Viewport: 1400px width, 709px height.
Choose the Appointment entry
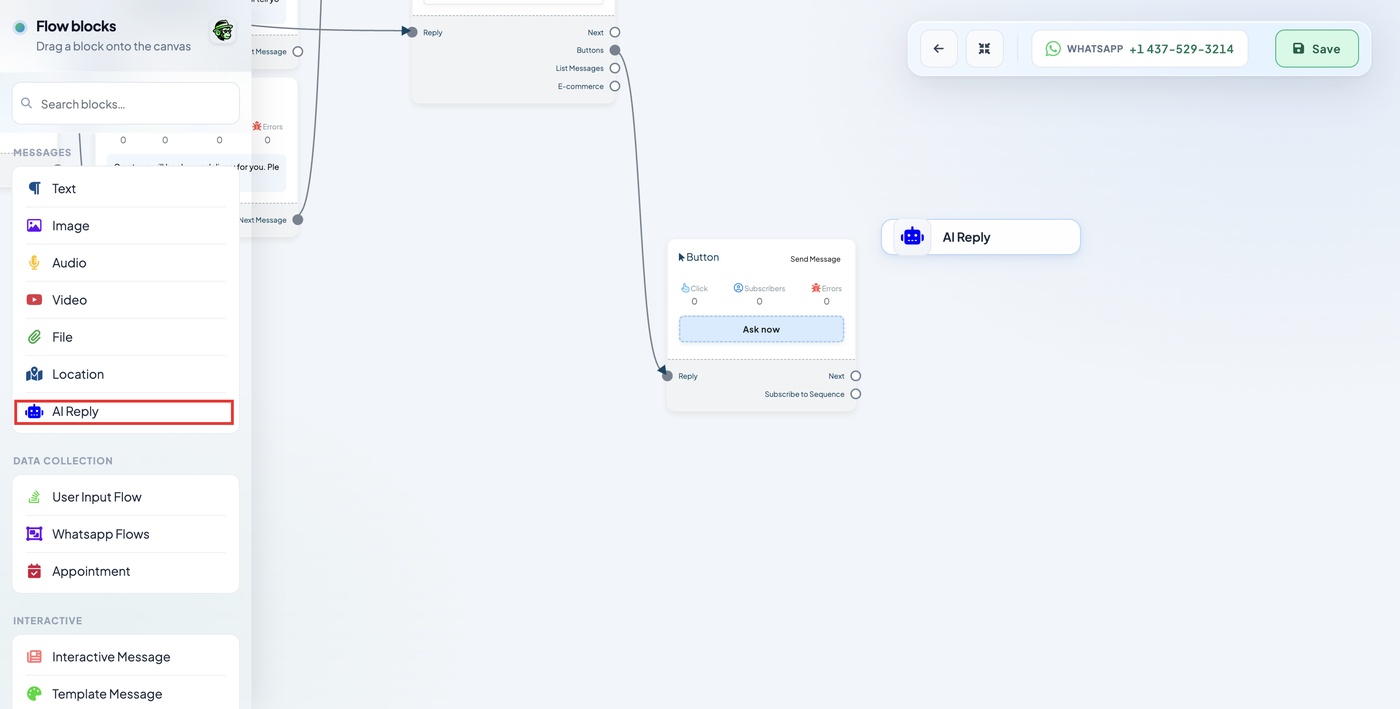tap(126, 571)
